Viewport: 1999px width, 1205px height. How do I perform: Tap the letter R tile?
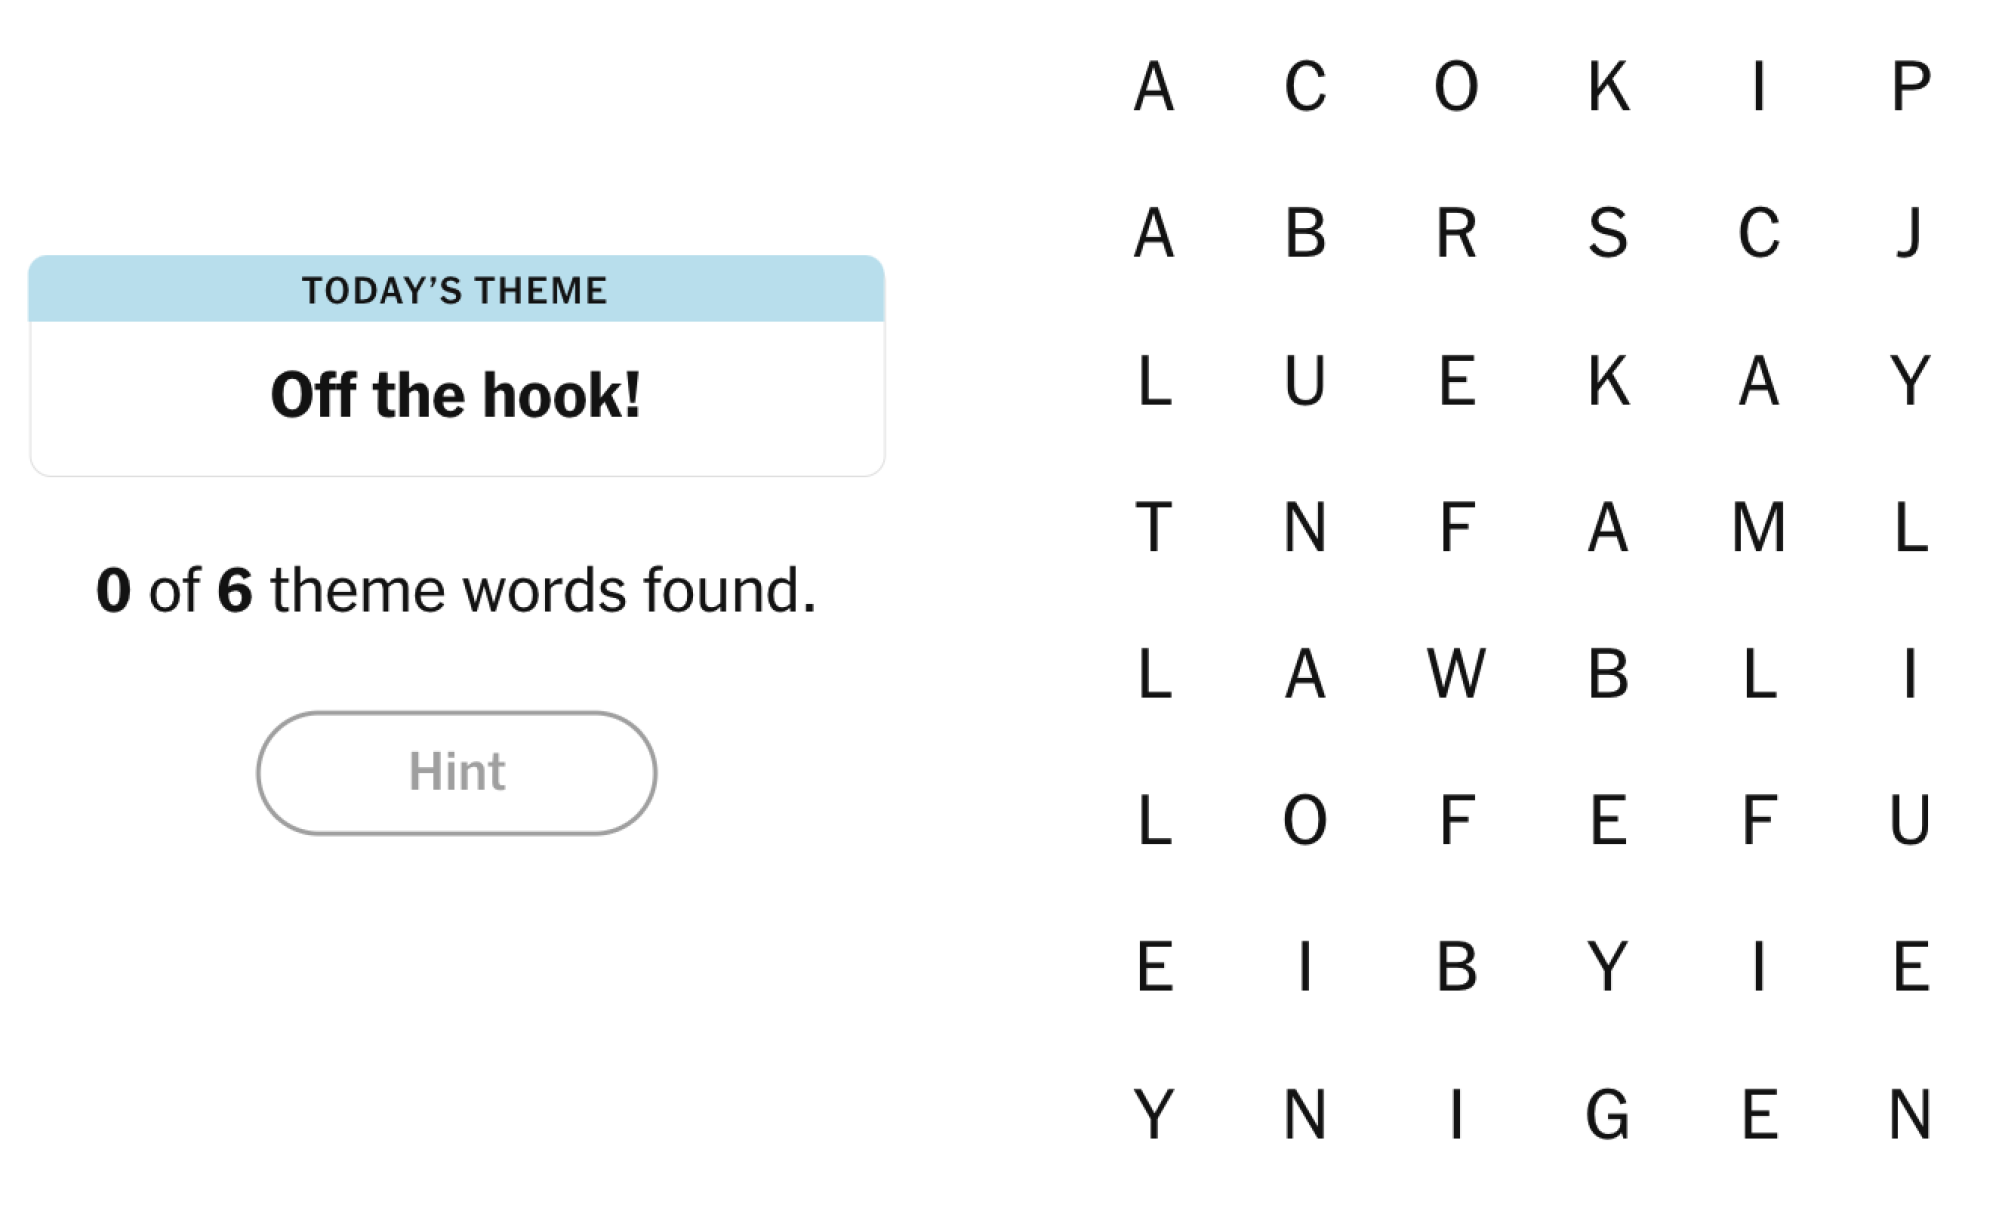click(1456, 233)
